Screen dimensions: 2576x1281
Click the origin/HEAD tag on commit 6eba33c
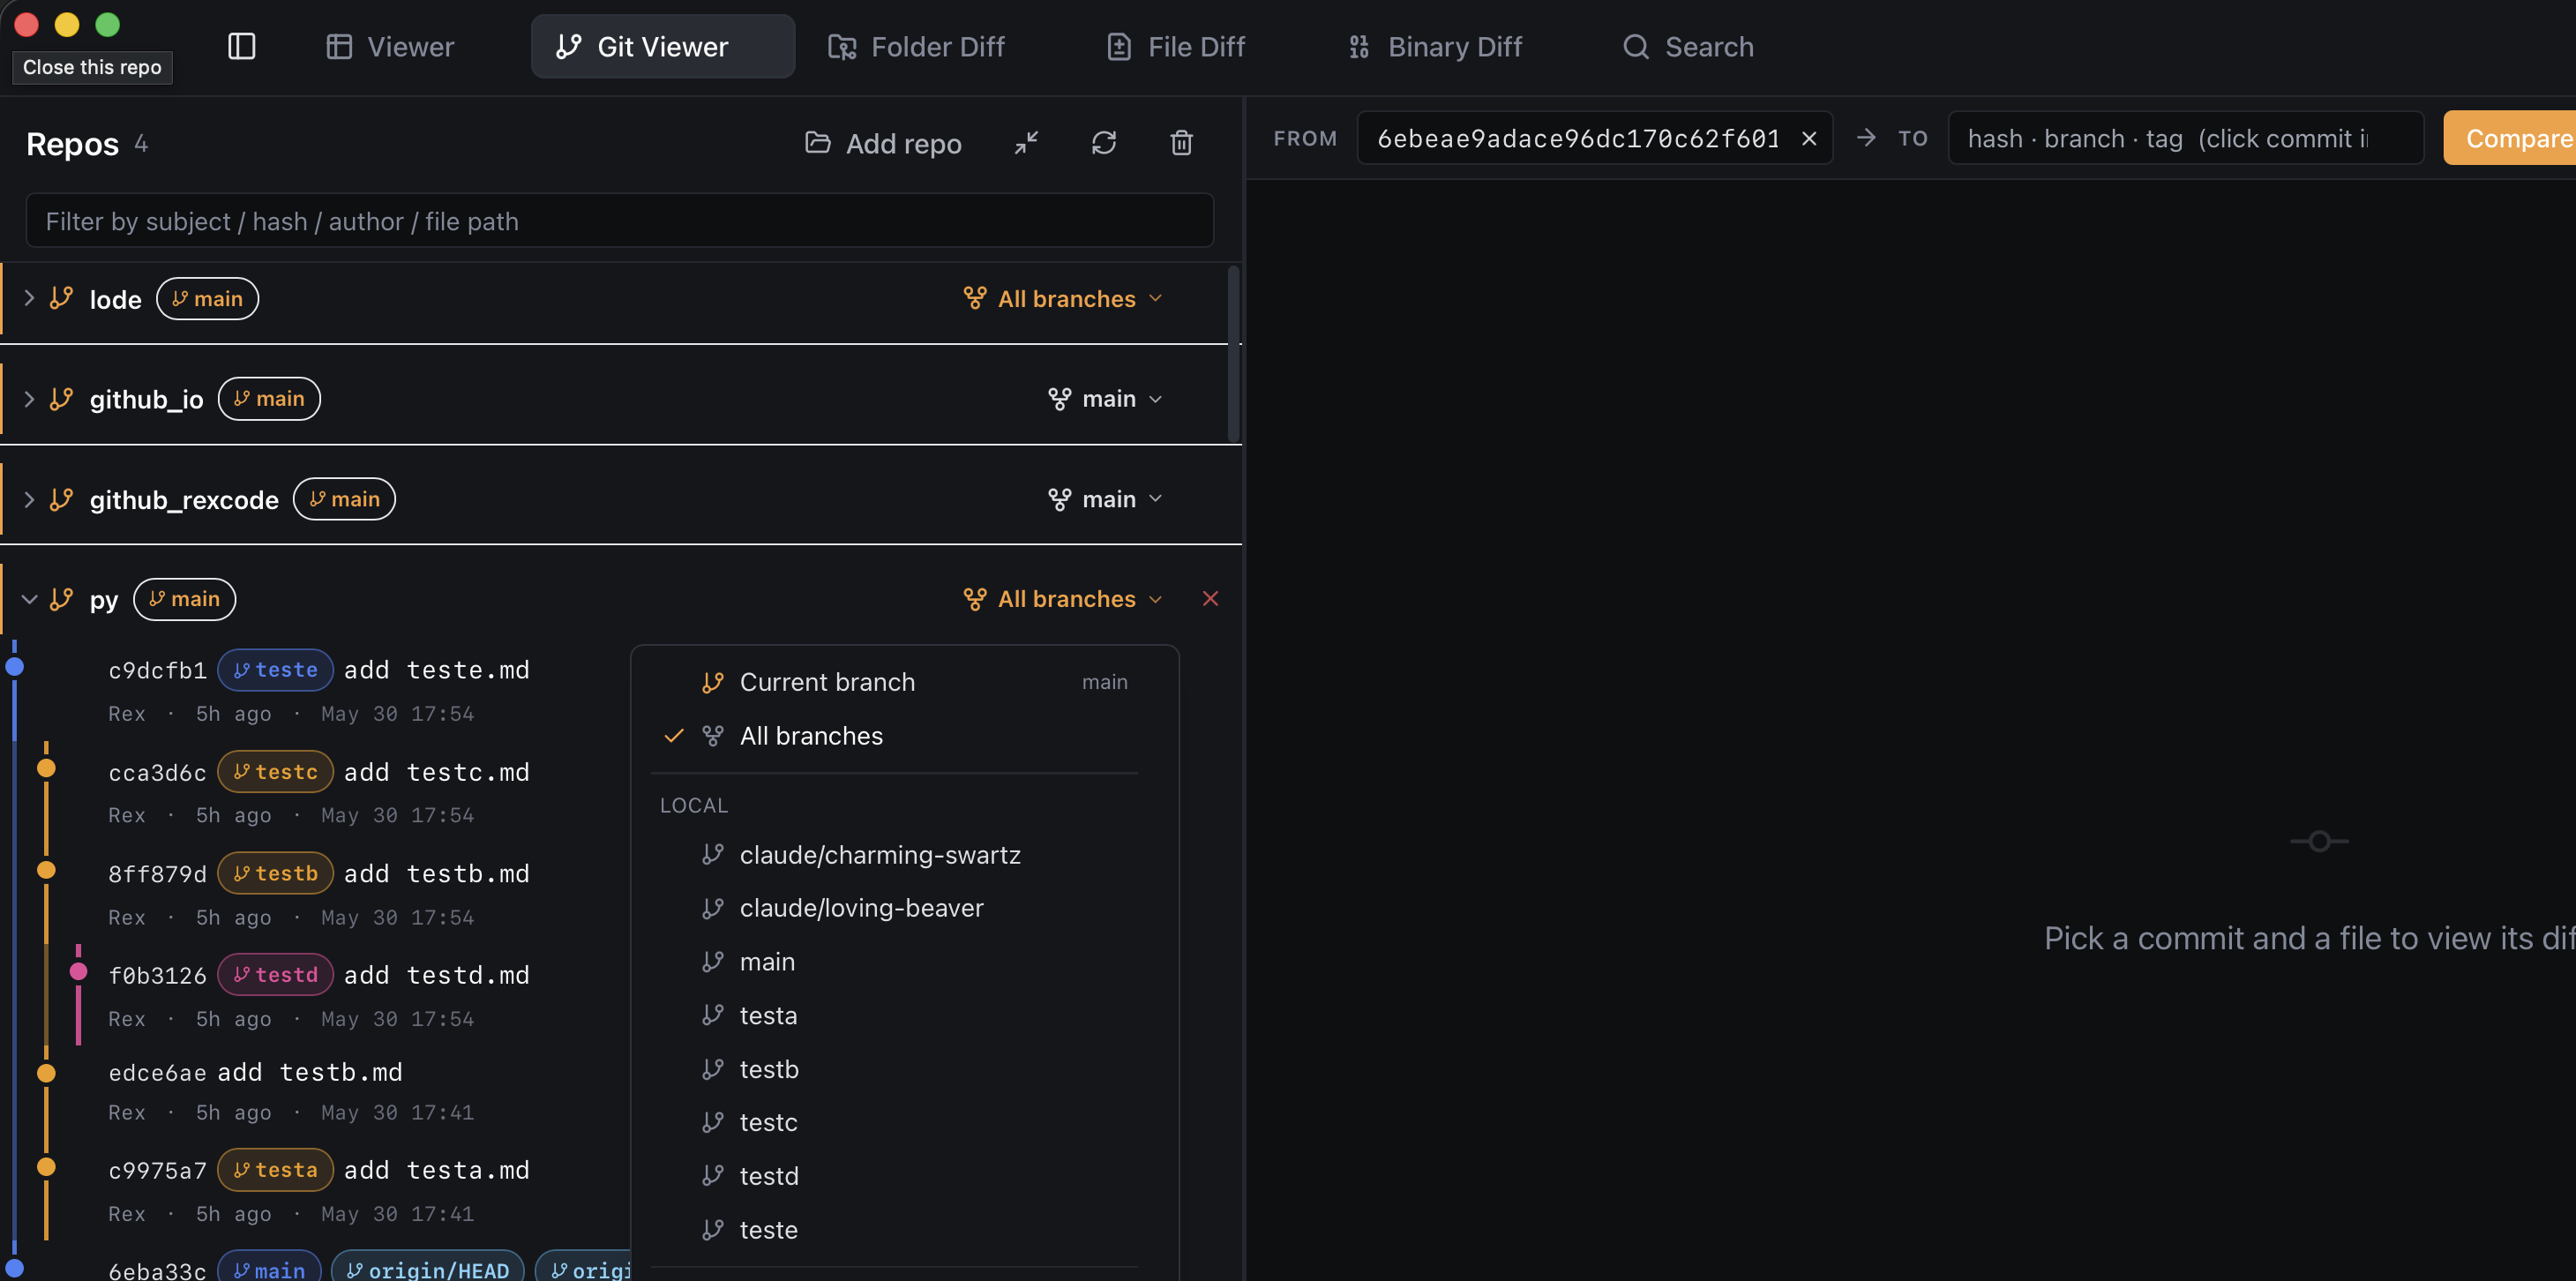click(x=427, y=1268)
